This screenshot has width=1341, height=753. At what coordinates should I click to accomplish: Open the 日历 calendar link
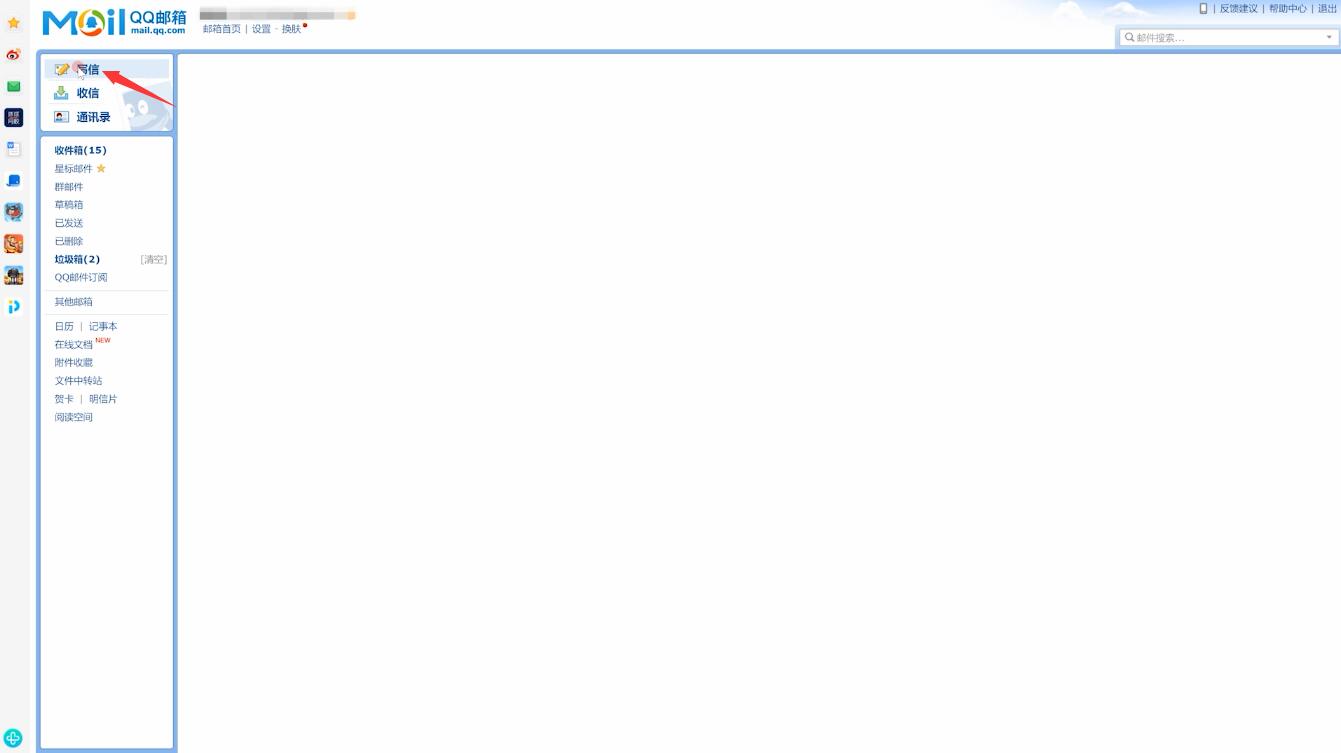tap(64, 326)
